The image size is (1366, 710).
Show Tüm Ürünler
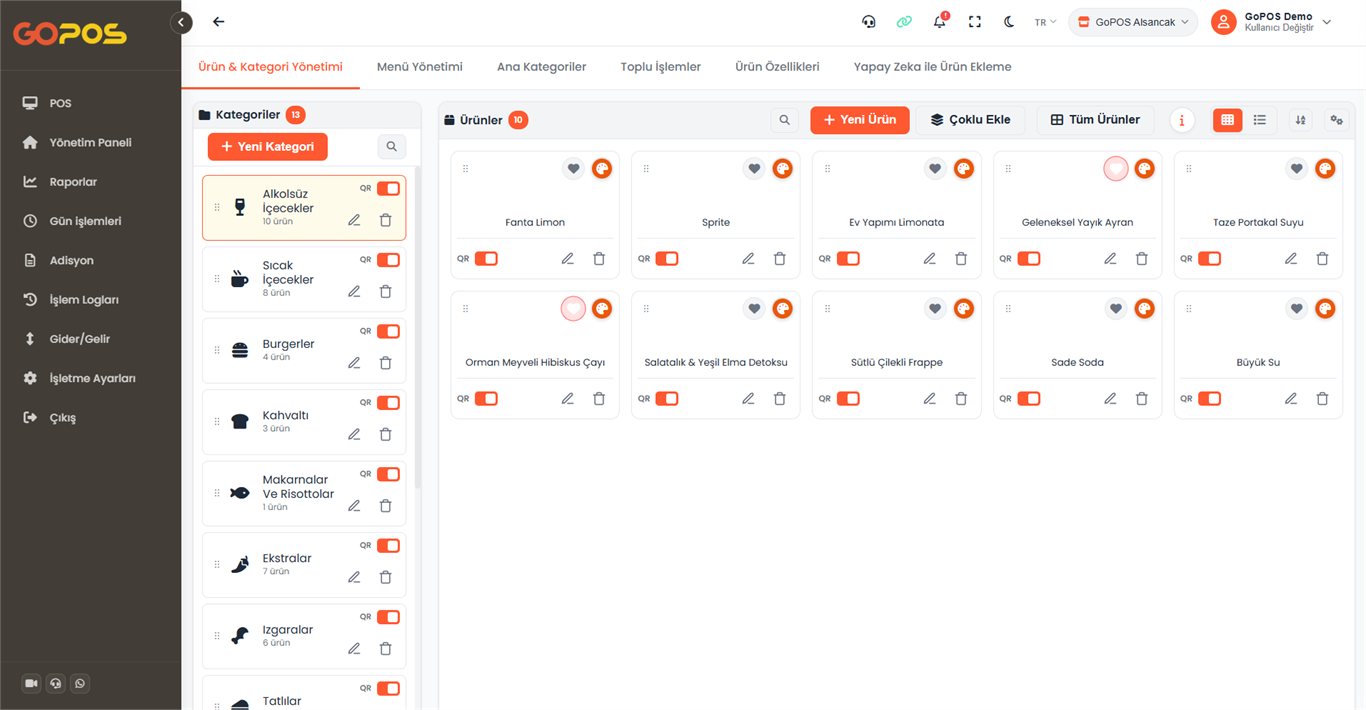click(x=1095, y=120)
